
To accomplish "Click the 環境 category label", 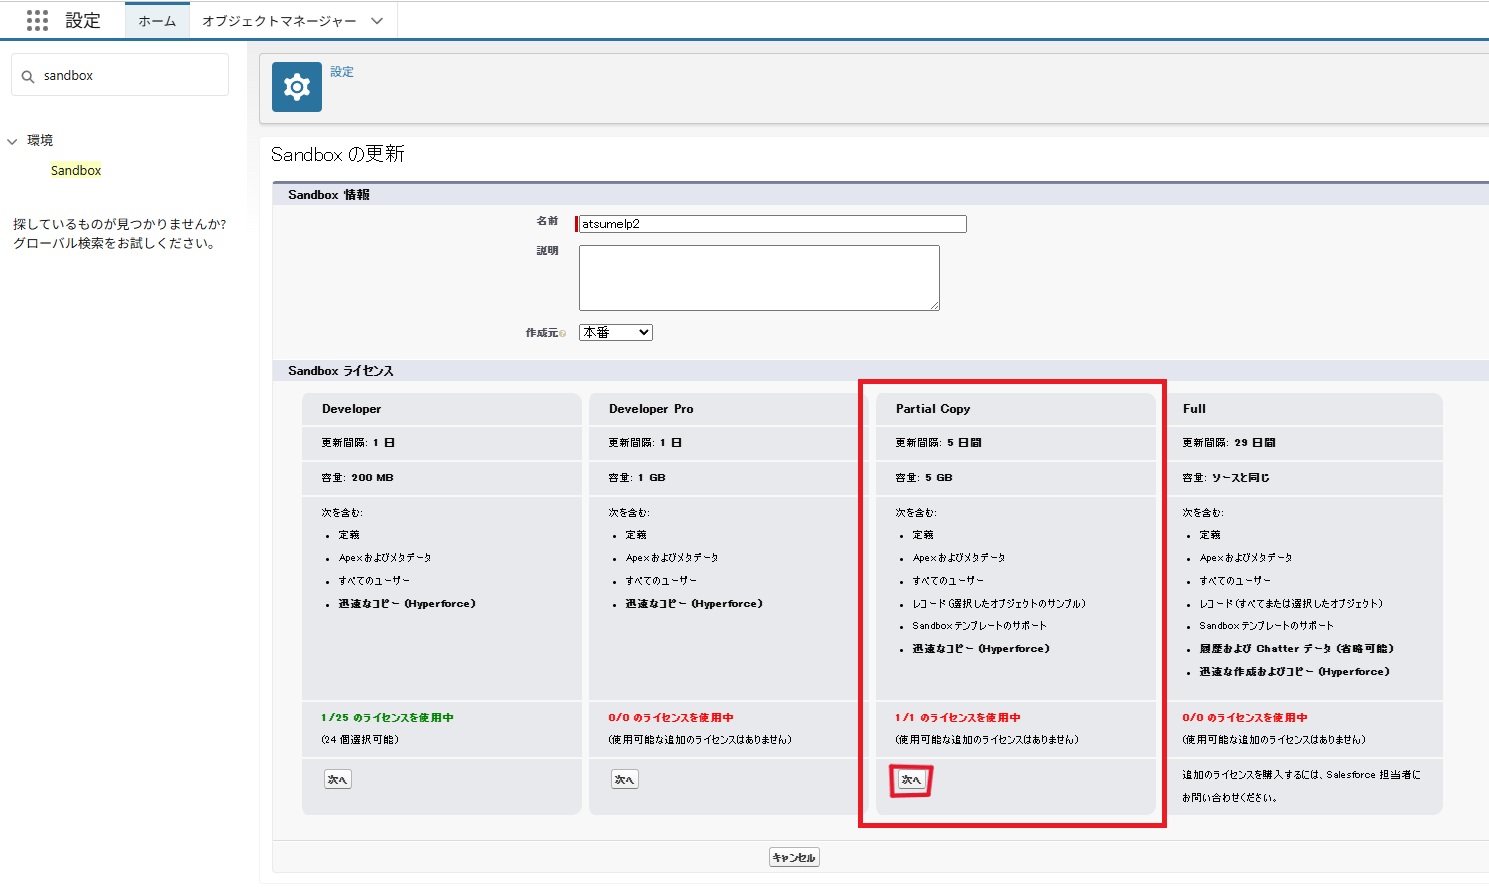I will (40, 141).
